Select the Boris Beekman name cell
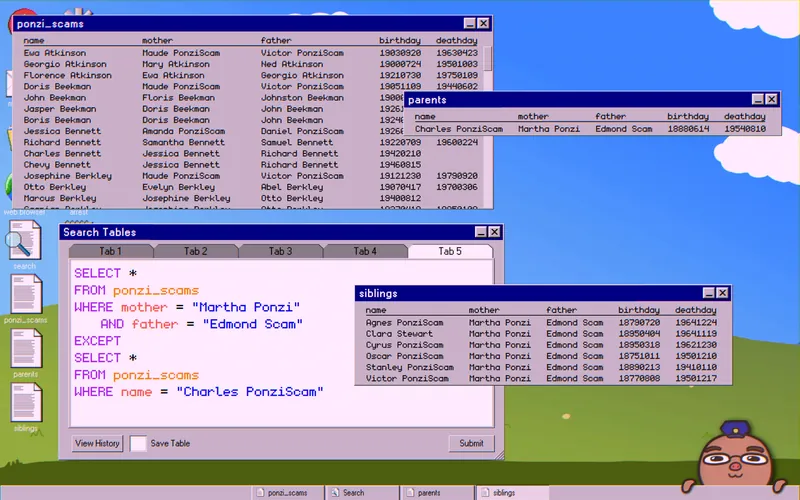The height and width of the screenshot is (500, 800). pos(57,120)
